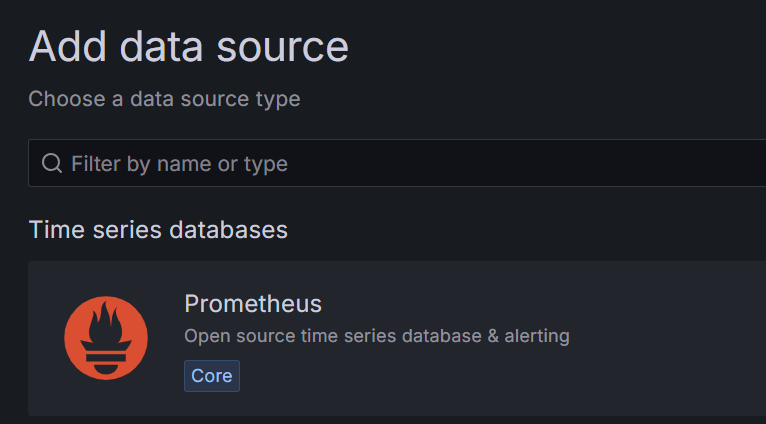
Task: Click the search magnifier icon
Action: pos(52,163)
